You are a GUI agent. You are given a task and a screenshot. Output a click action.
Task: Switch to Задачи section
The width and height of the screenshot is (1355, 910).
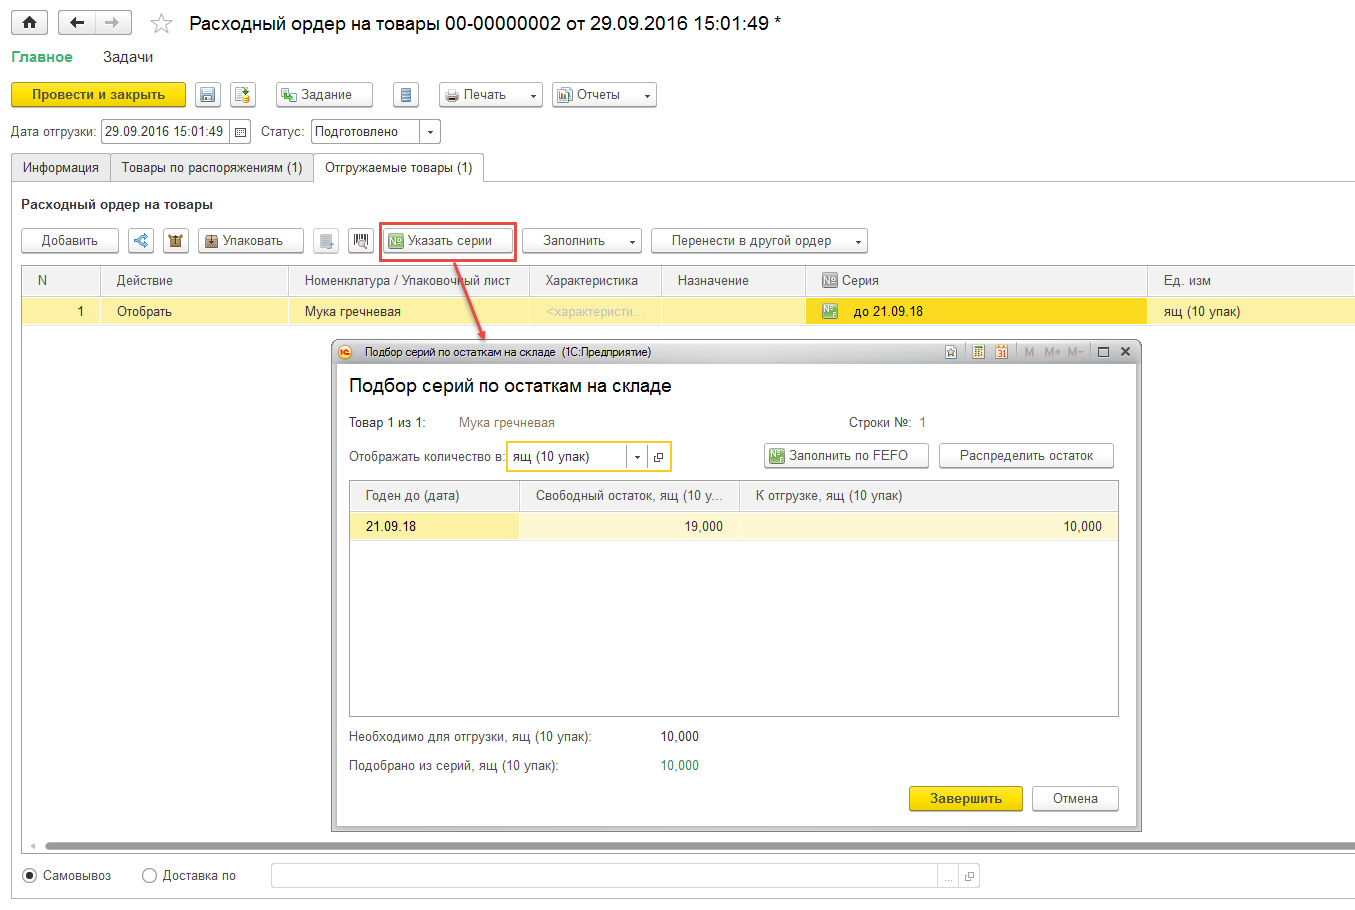click(x=128, y=57)
